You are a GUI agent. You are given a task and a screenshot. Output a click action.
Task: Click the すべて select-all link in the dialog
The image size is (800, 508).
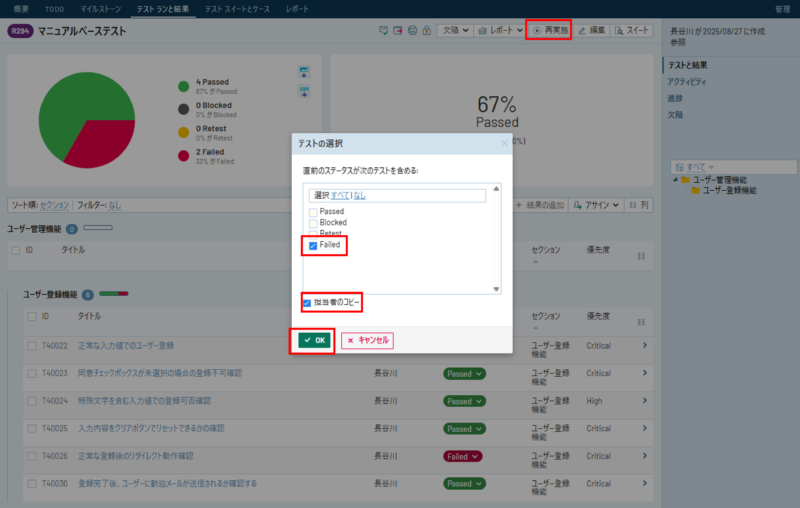[x=340, y=195]
